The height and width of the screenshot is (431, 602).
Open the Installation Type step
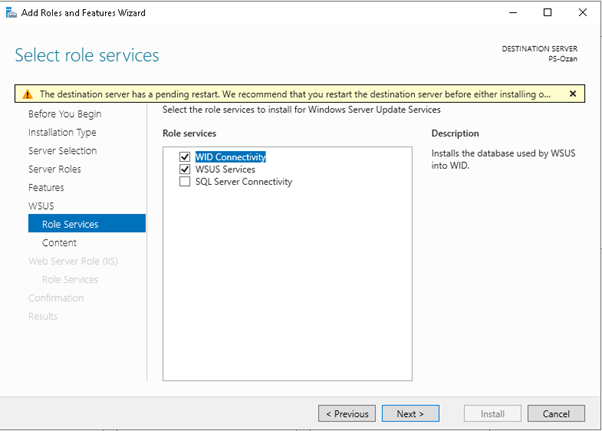coord(62,132)
